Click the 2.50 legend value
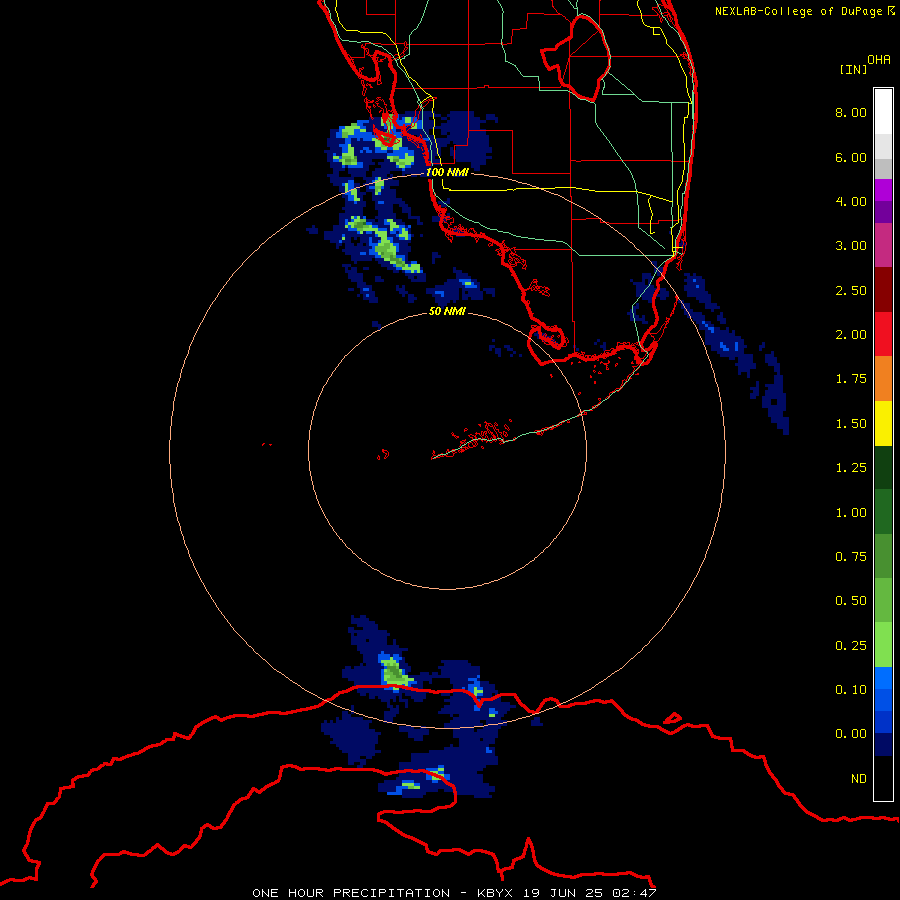900x900 pixels. [851, 290]
